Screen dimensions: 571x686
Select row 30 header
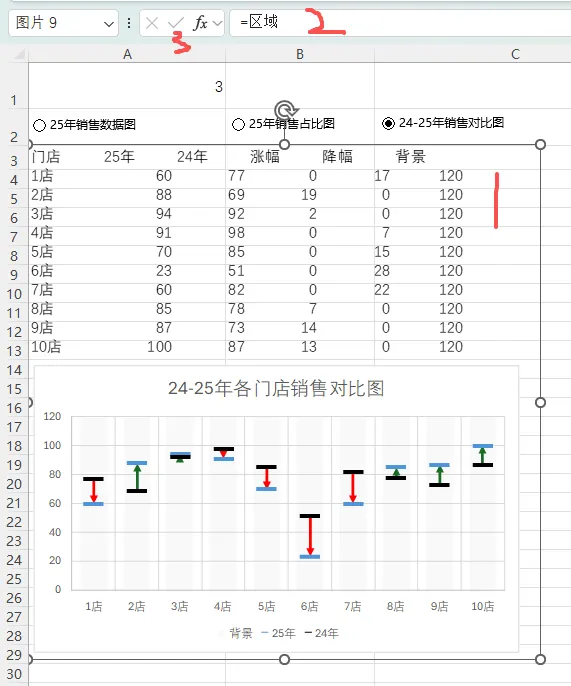point(14,674)
